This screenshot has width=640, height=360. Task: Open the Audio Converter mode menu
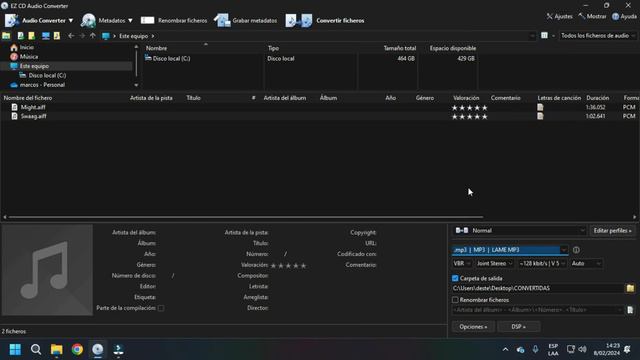coord(39,20)
